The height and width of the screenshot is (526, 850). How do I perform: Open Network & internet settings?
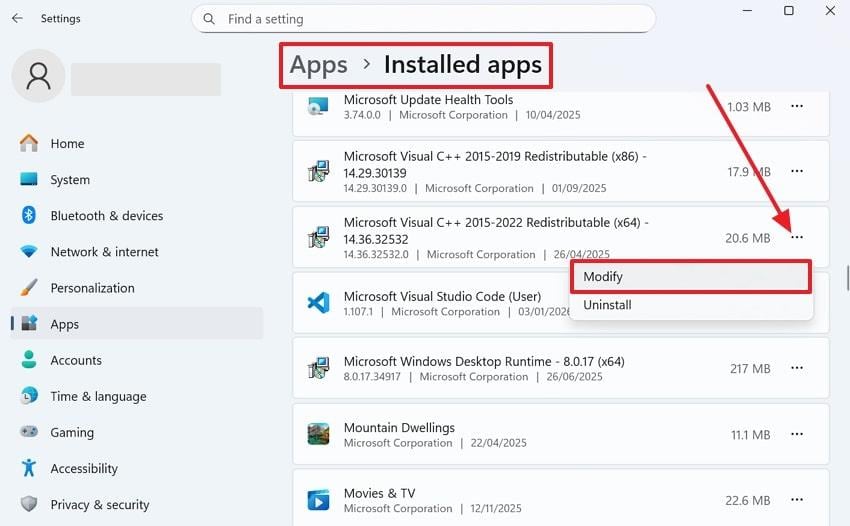(x=104, y=252)
